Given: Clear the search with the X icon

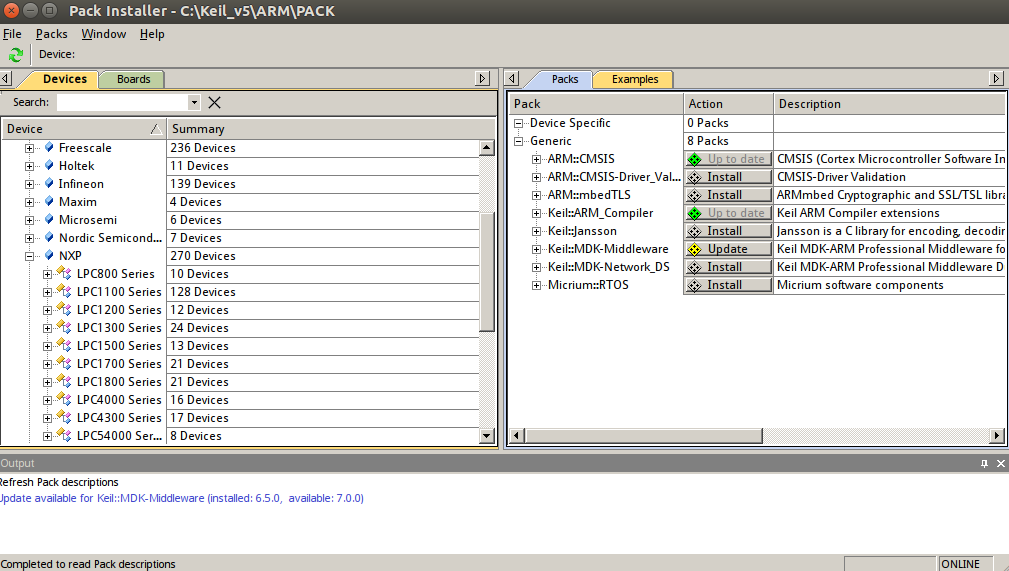Looking at the screenshot, I should click(x=214, y=102).
